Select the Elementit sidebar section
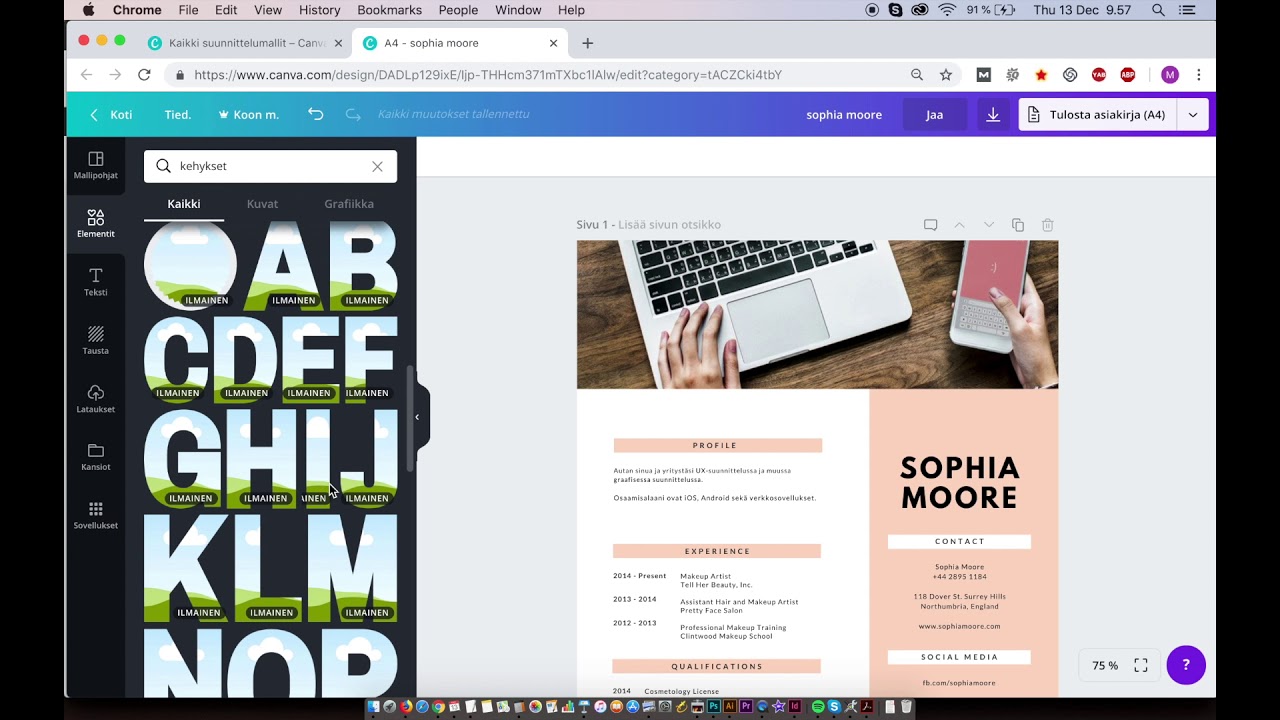Screen dimensions: 1280x720 click(x=95, y=224)
